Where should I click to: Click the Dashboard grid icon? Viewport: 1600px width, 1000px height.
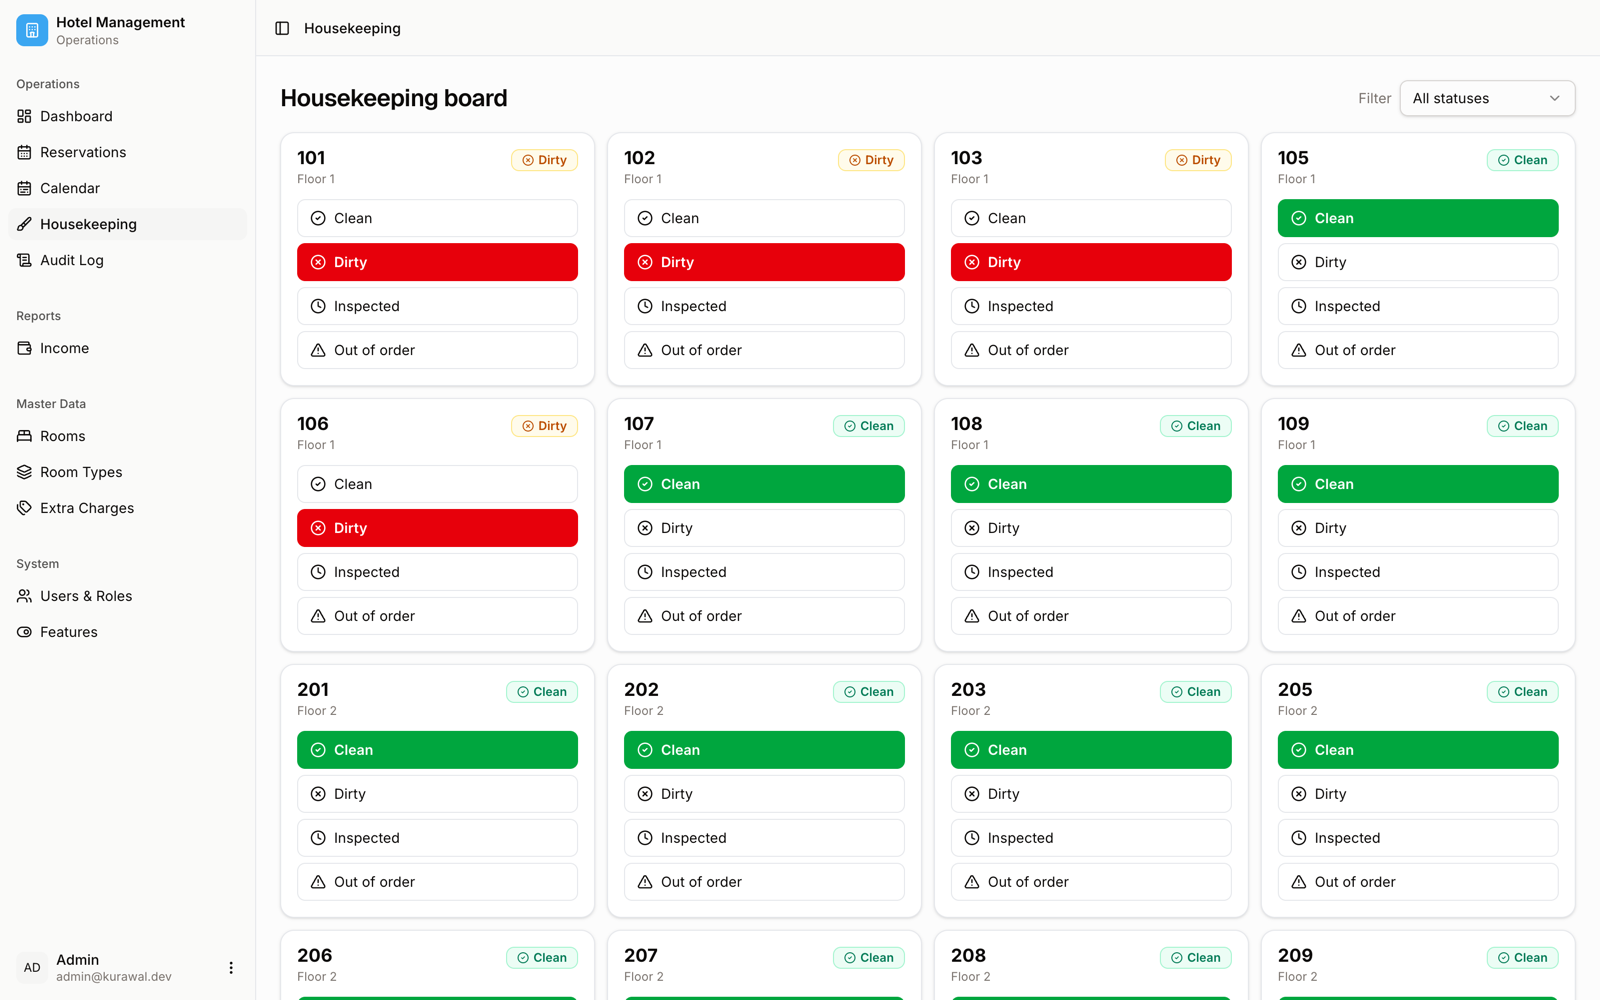[24, 116]
